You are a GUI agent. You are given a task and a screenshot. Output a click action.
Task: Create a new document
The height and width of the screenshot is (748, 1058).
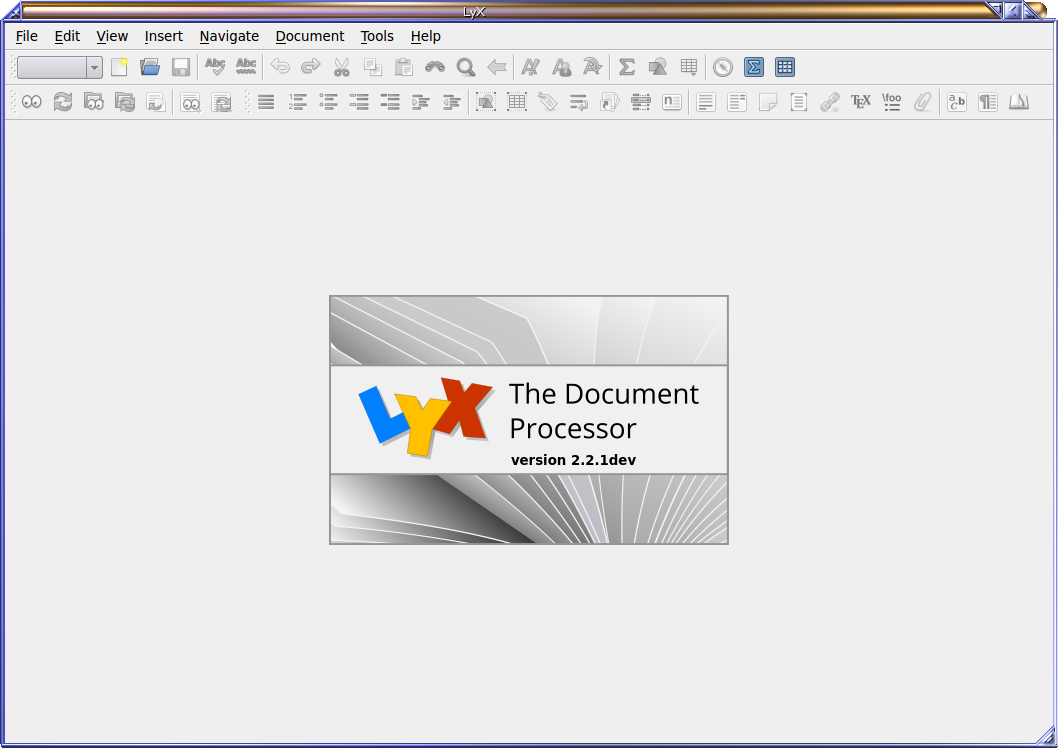119,67
